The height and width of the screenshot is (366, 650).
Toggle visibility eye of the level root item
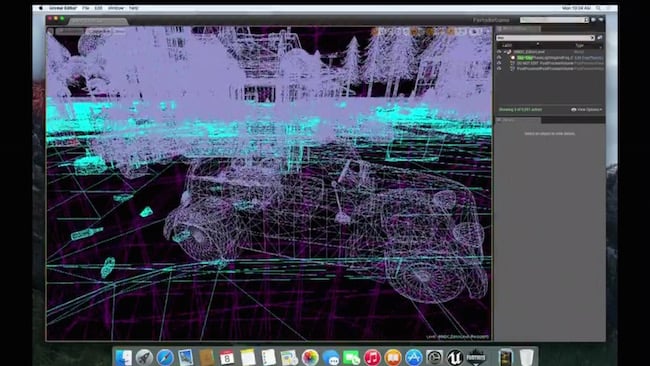pos(499,52)
